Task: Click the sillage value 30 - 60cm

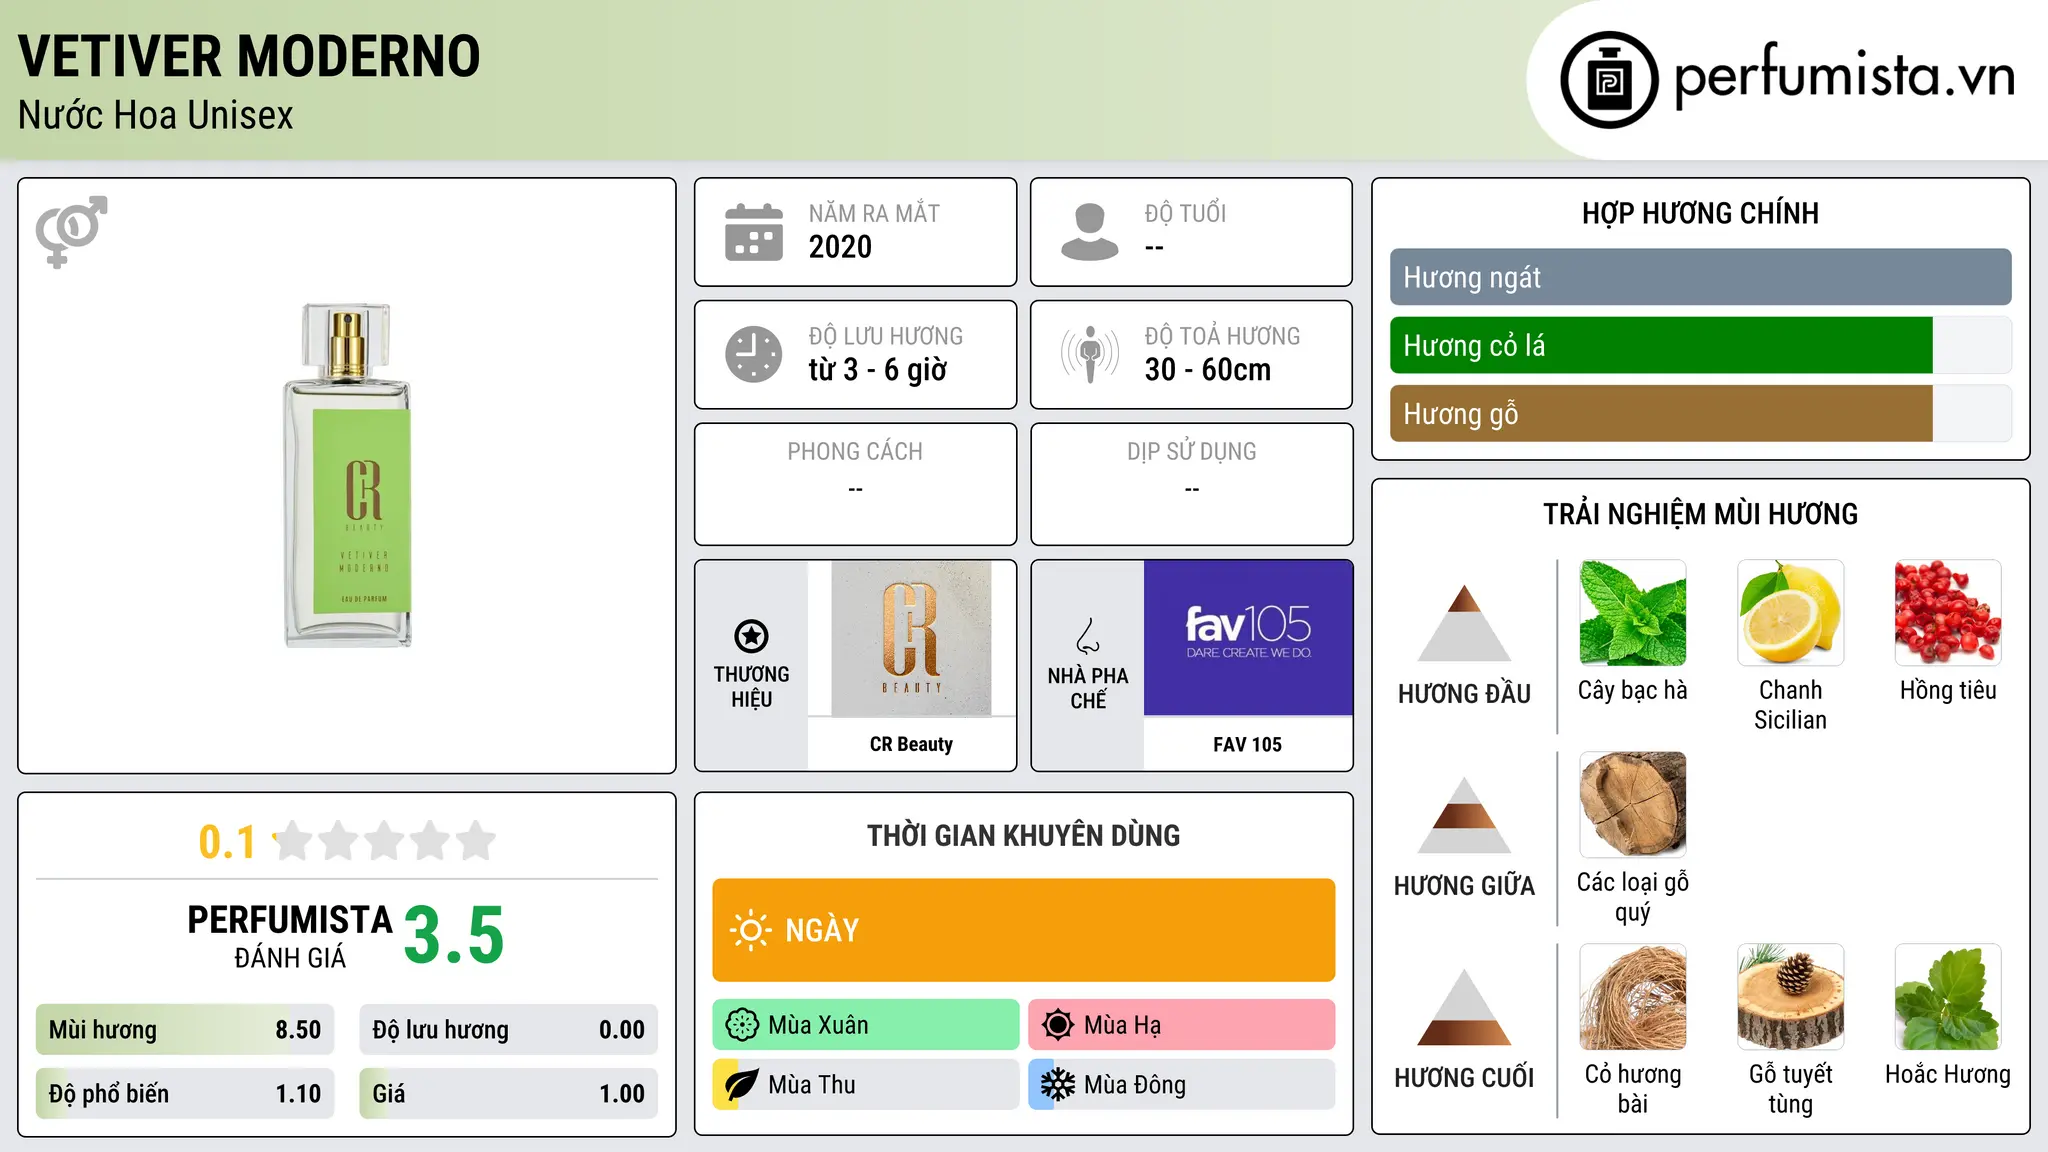Action: coord(1208,370)
